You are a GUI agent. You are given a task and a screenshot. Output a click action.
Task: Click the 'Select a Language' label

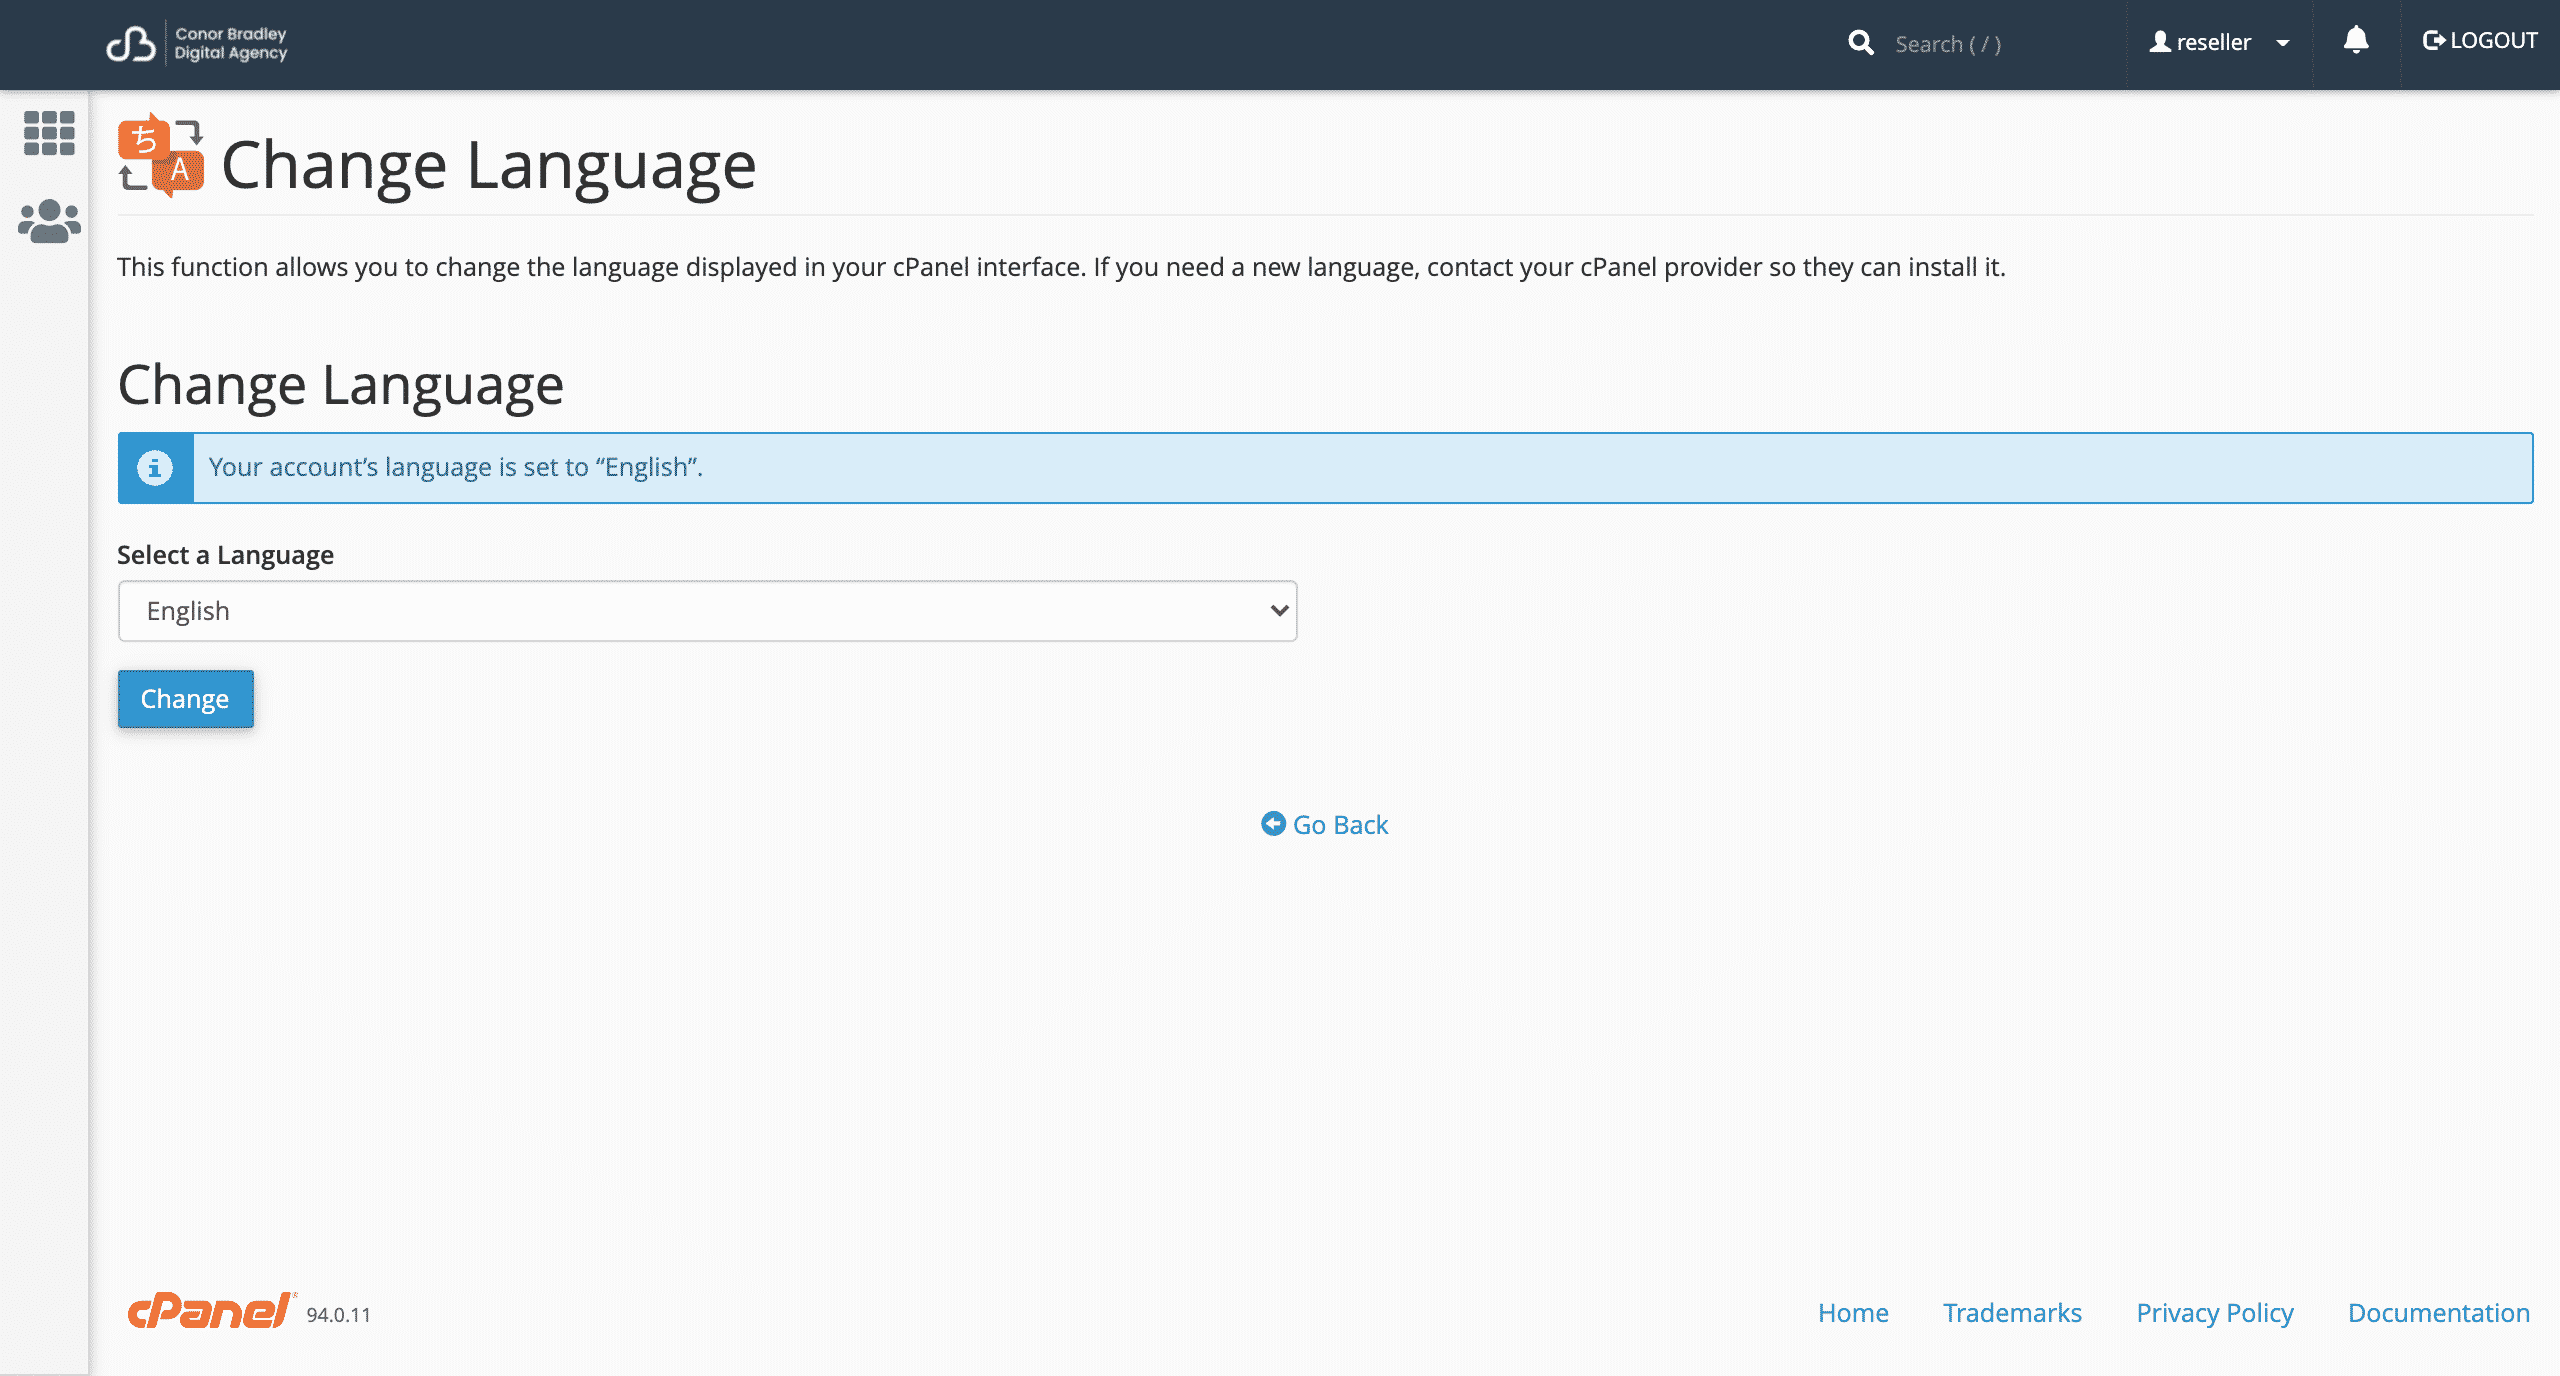pos(225,555)
